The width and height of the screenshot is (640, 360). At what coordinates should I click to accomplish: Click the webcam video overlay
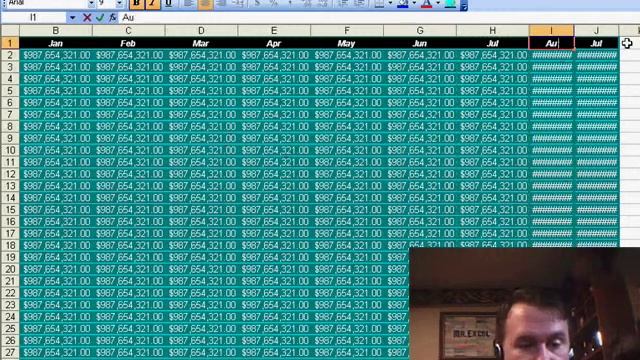click(524, 303)
